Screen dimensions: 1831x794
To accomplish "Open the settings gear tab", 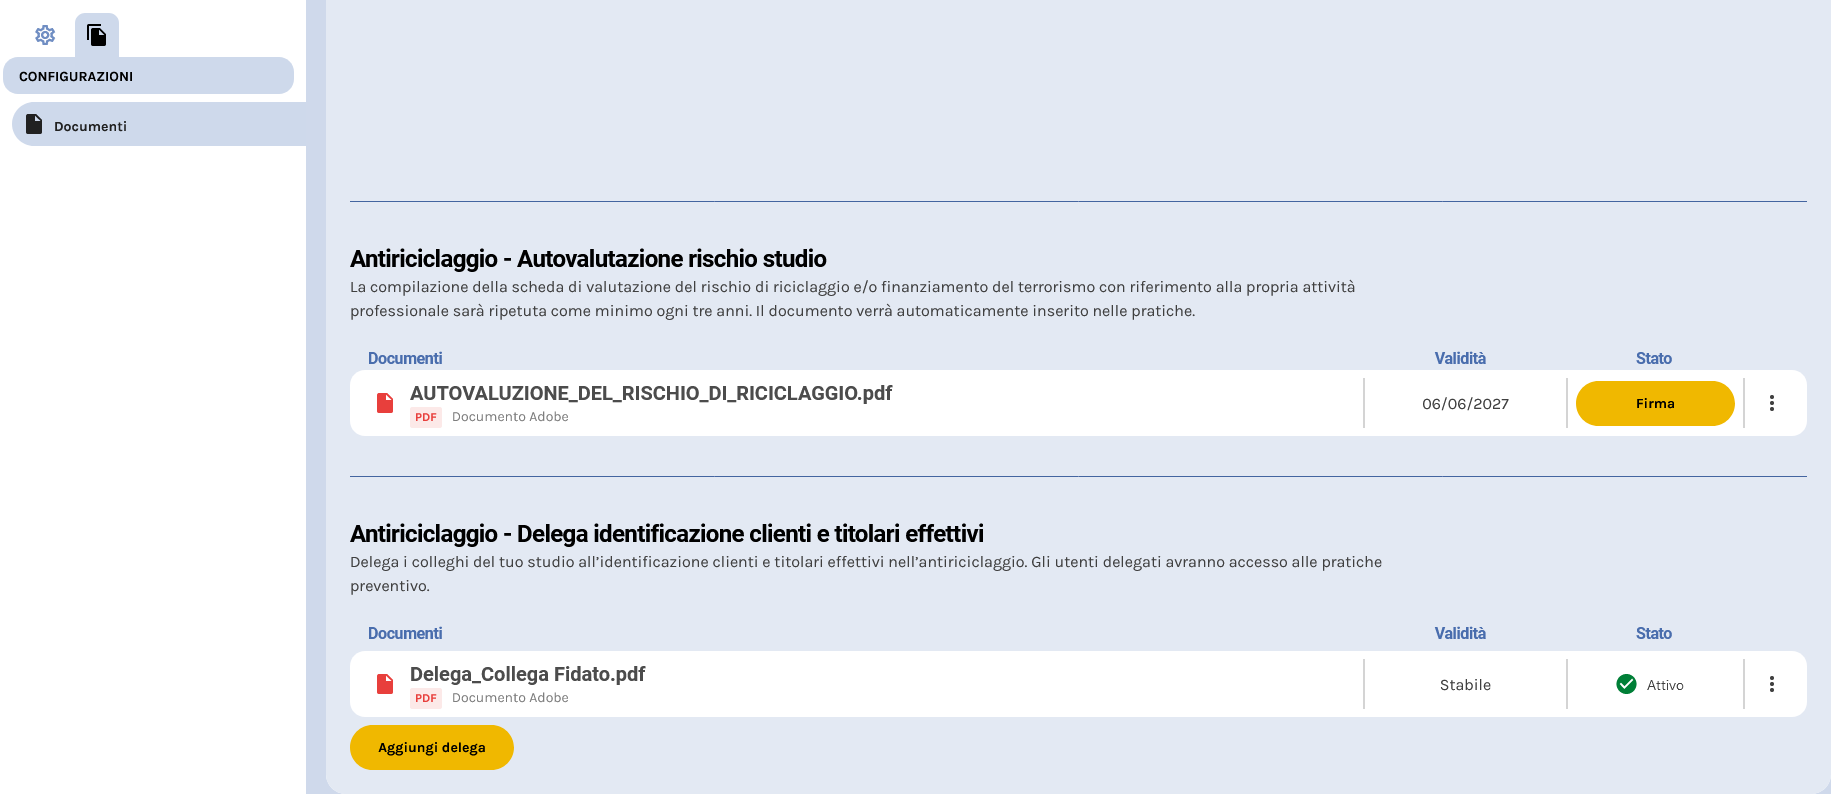I will 45,35.
